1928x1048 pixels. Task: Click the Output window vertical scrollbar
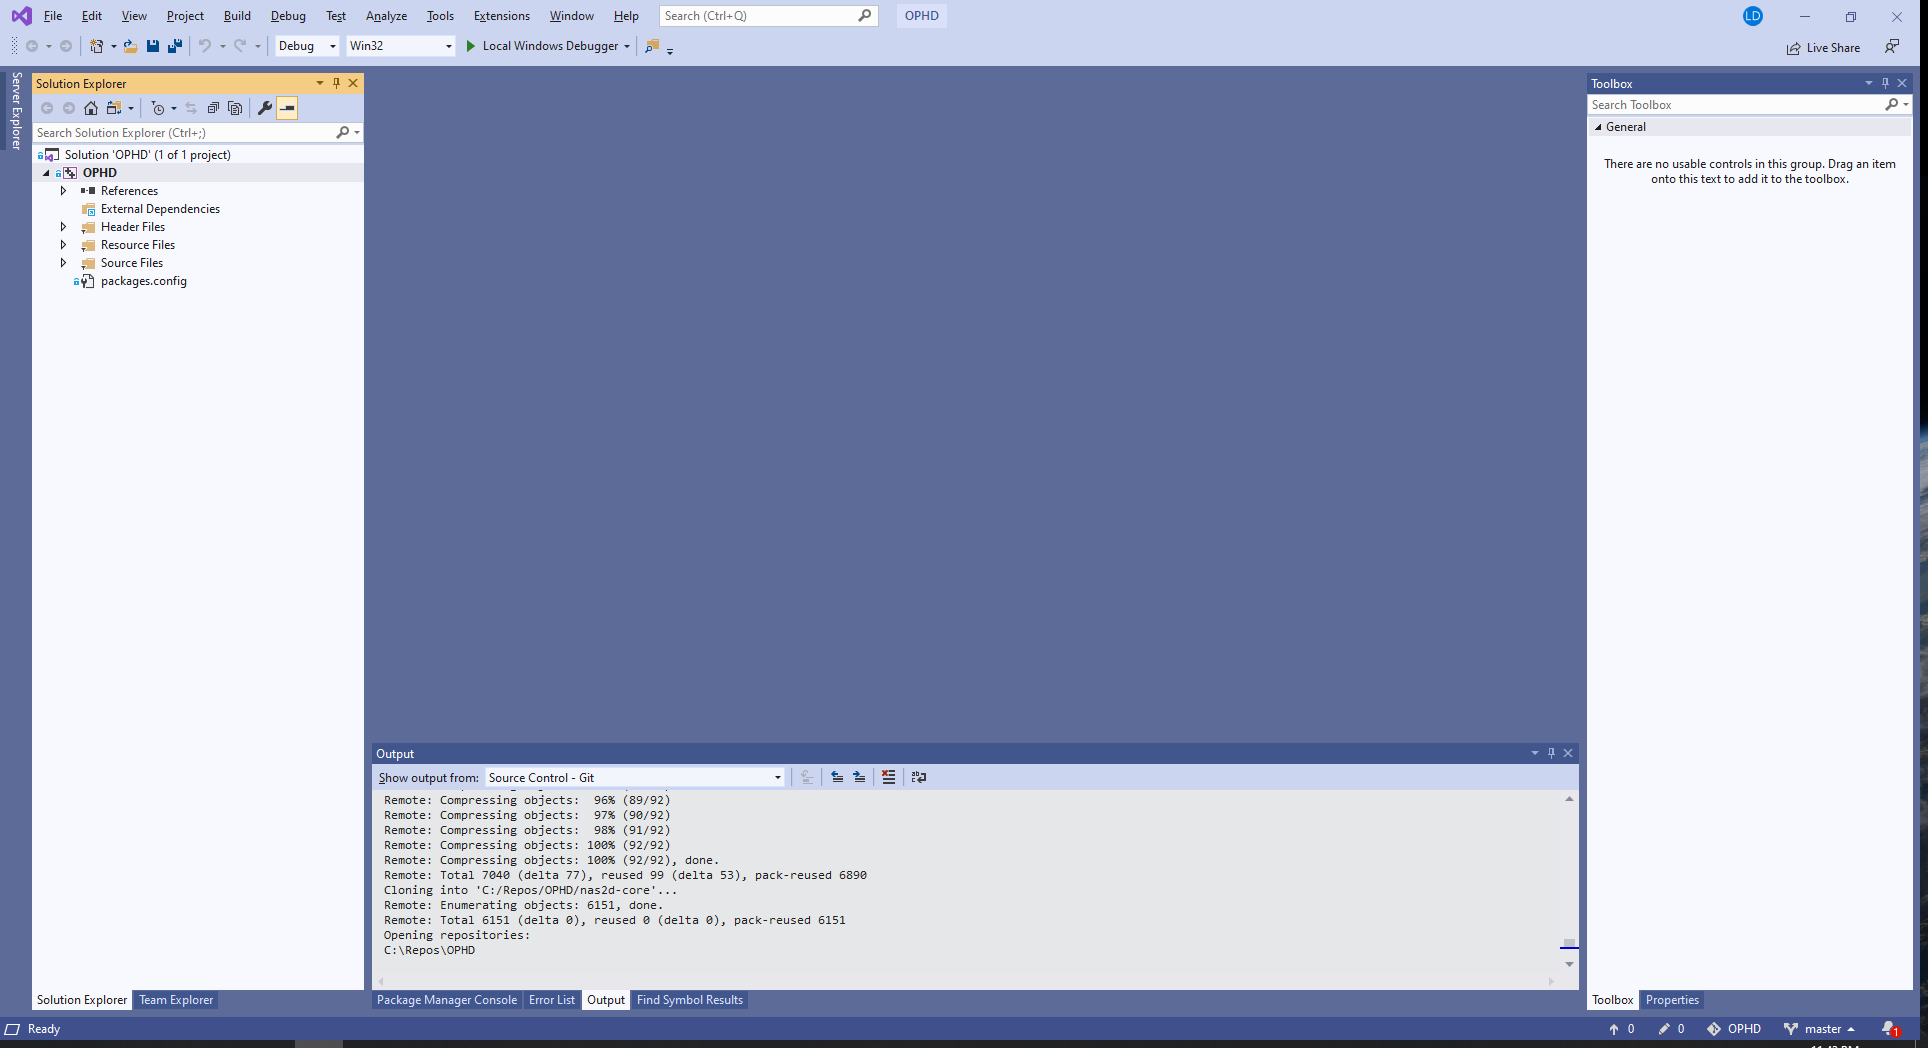(x=1569, y=880)
